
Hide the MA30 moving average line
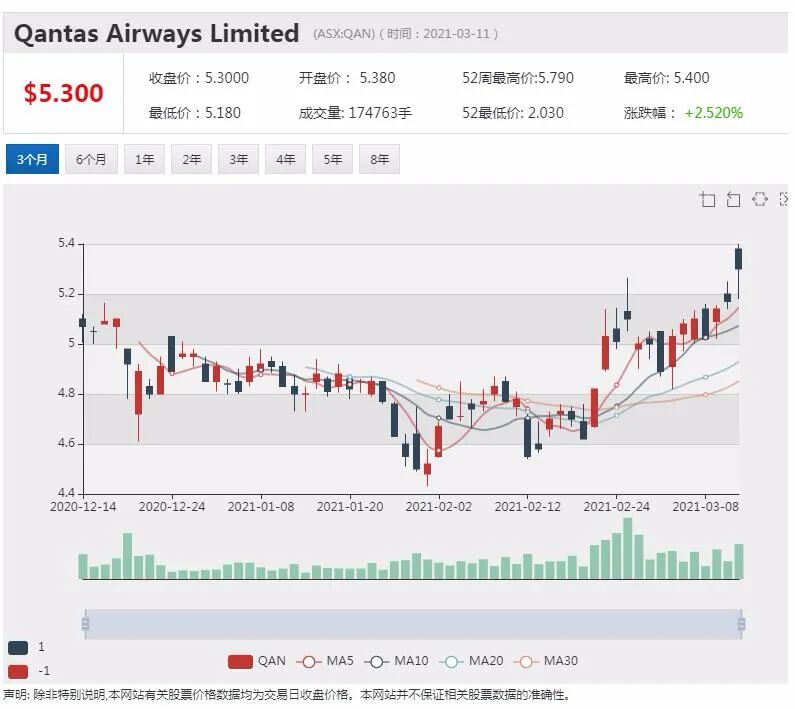[546, 661]
